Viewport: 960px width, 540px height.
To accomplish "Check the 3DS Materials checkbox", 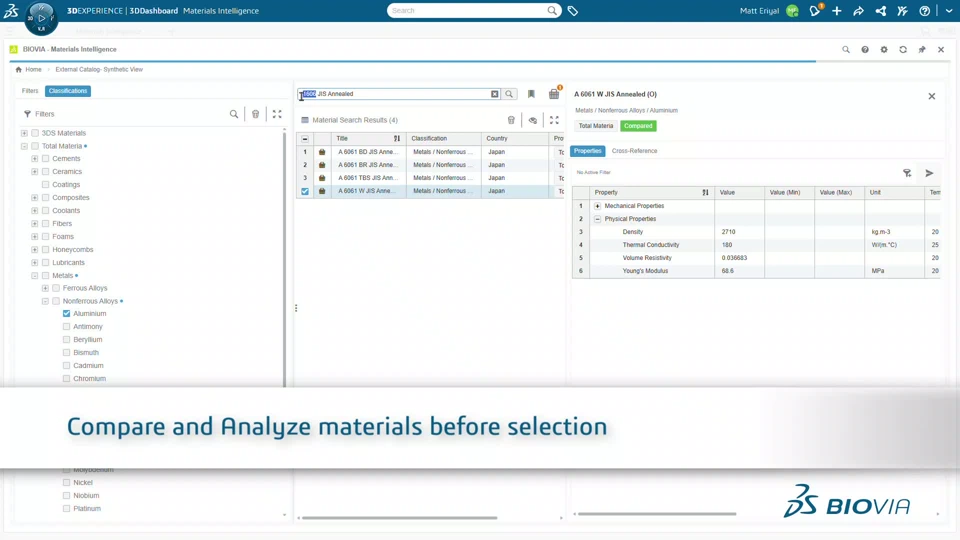I will click(35, 133).
